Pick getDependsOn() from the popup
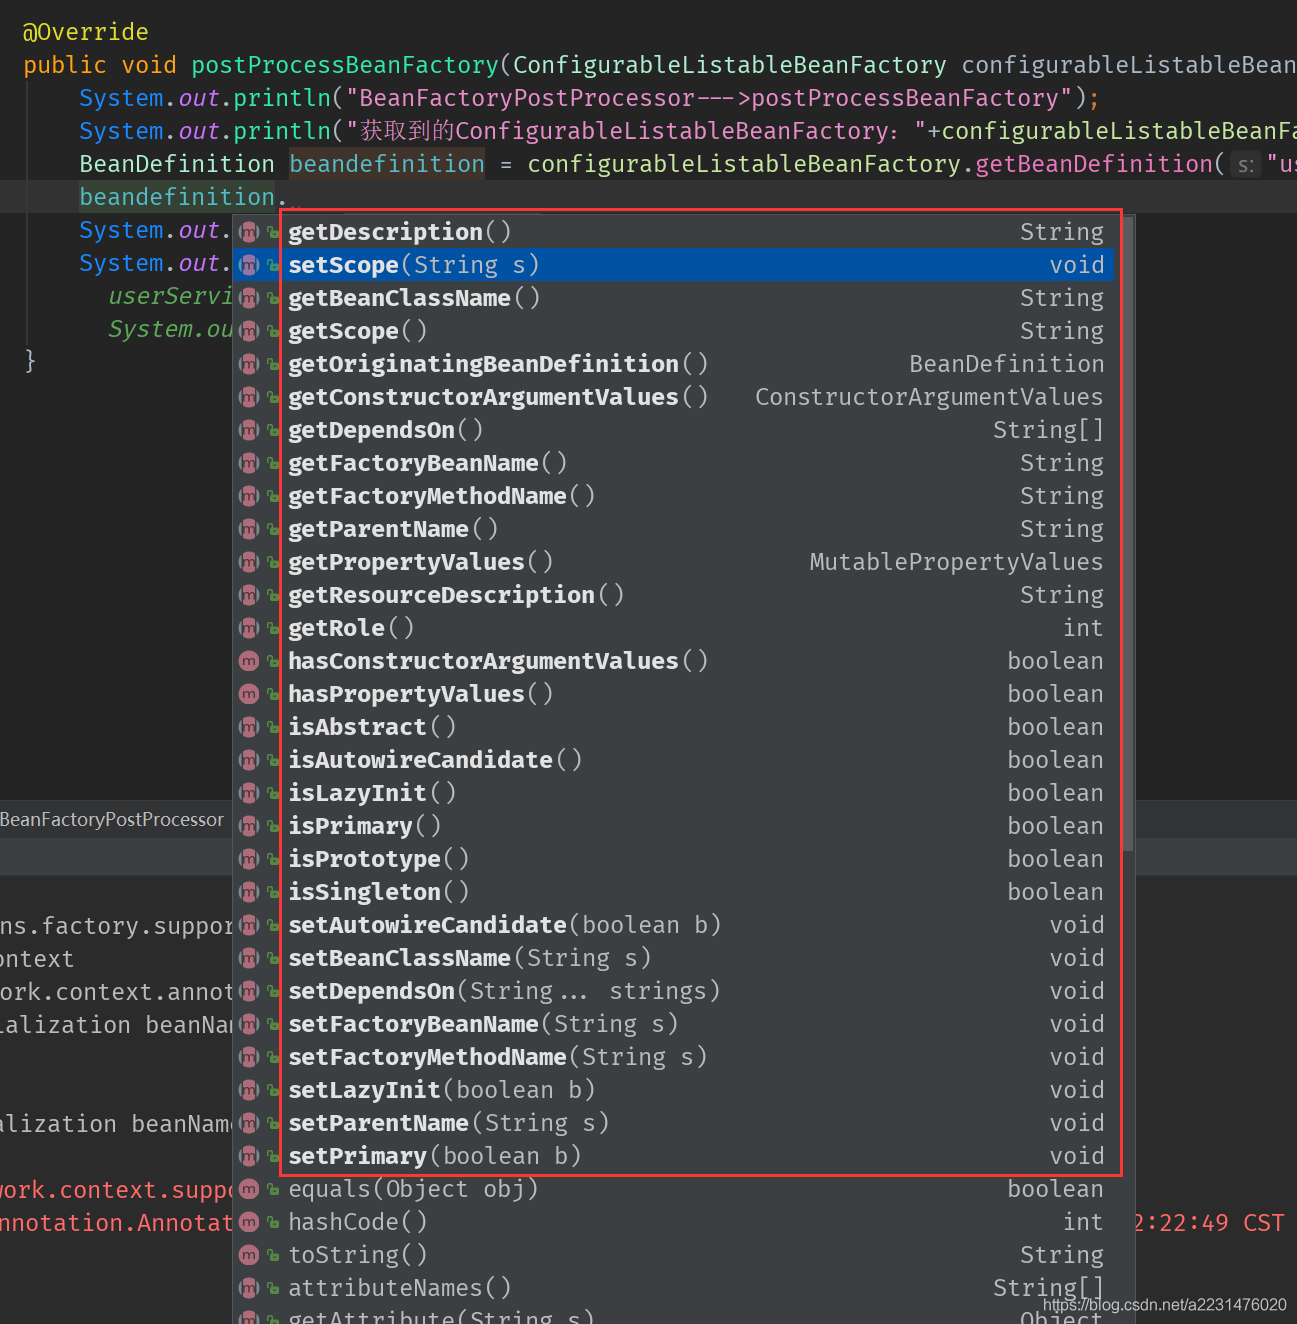The image size is (1297, 1324). pos(675,430)
